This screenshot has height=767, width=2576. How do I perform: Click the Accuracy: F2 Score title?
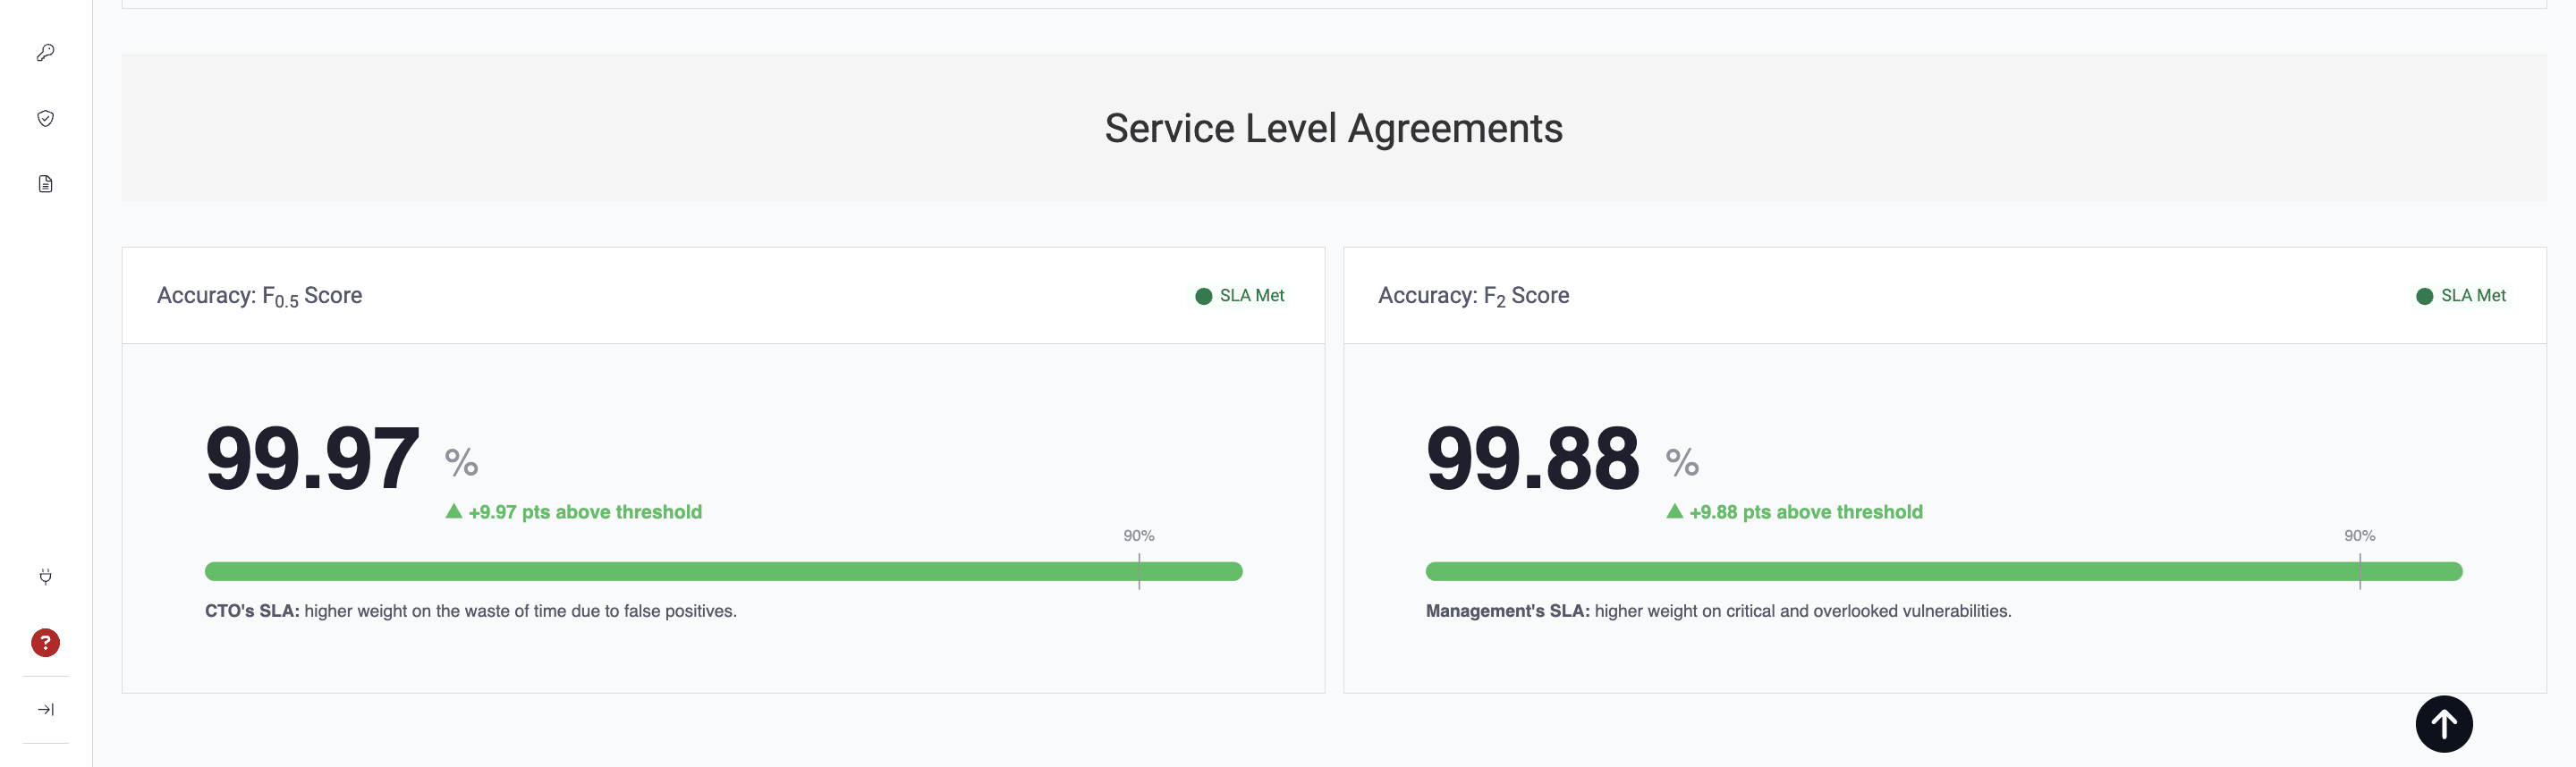pyautogui.click(x=1473, y=297)
